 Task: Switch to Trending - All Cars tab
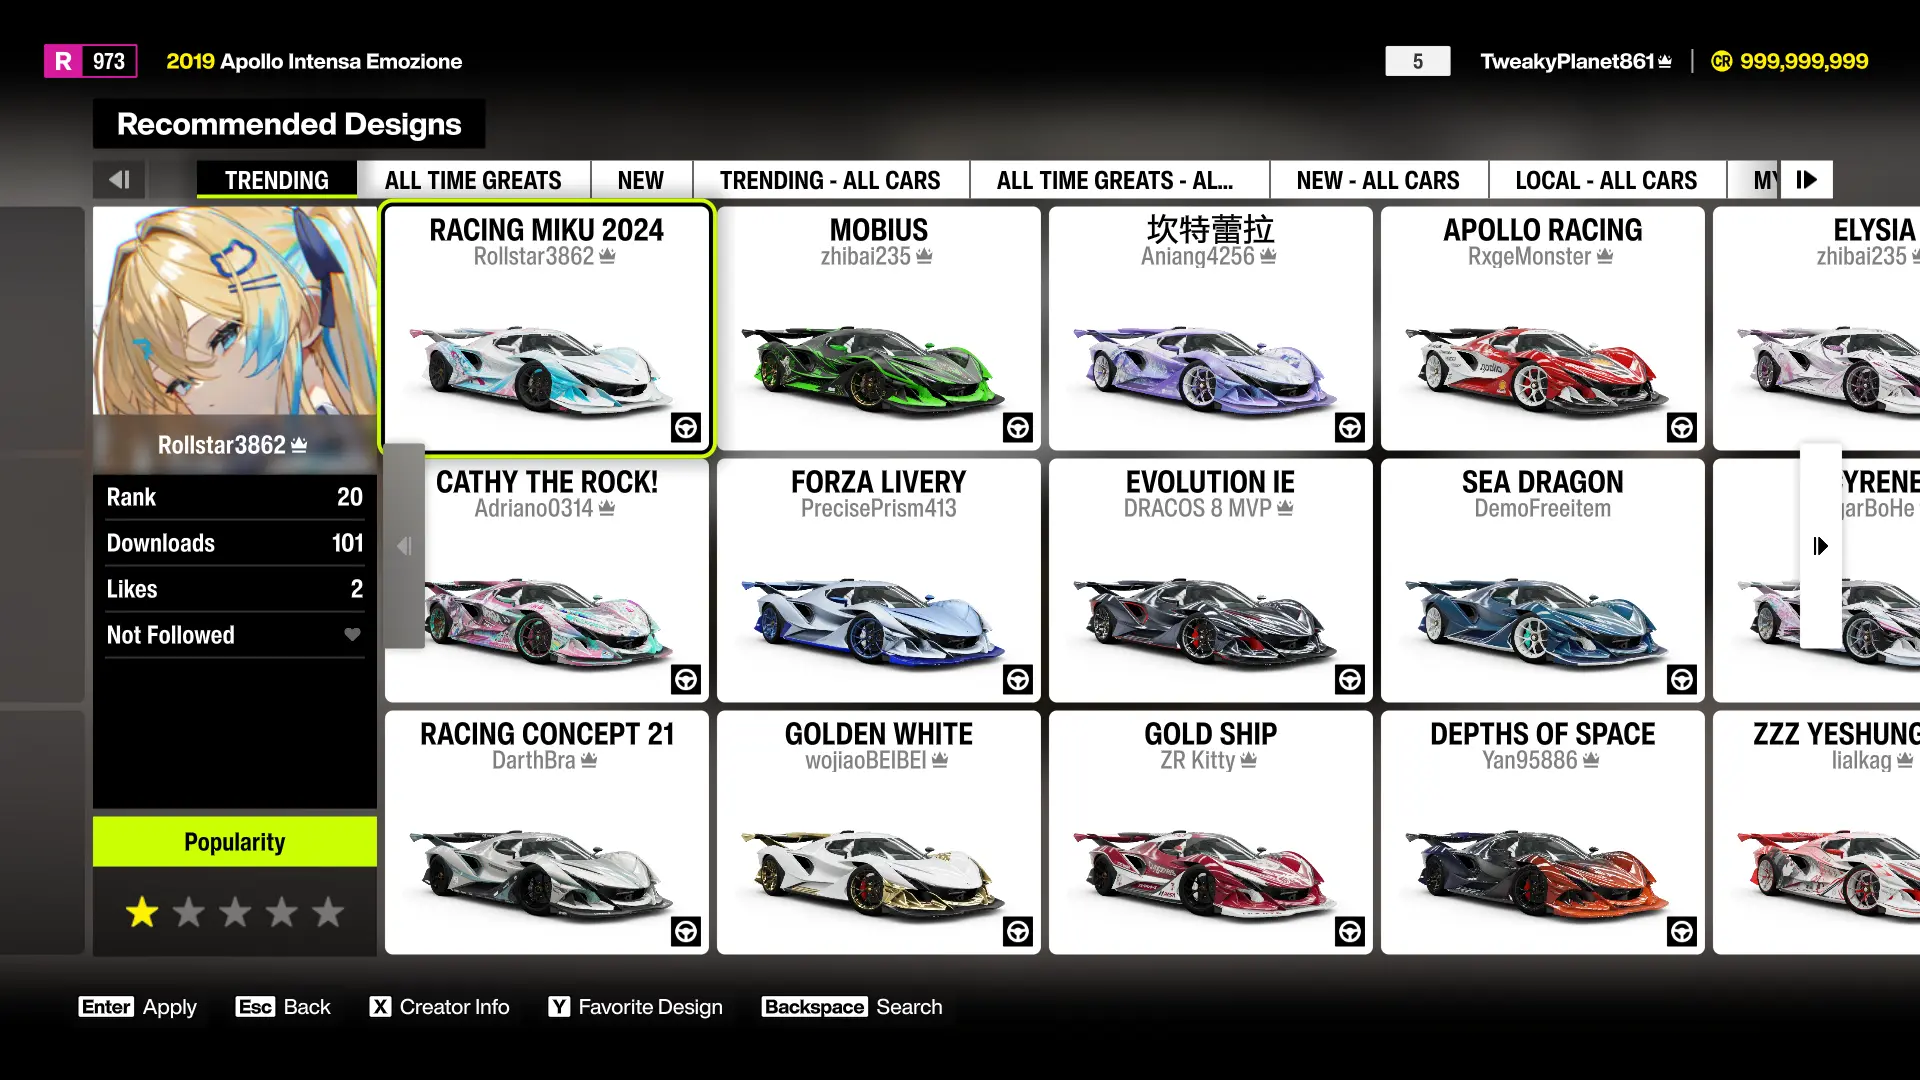830,180
